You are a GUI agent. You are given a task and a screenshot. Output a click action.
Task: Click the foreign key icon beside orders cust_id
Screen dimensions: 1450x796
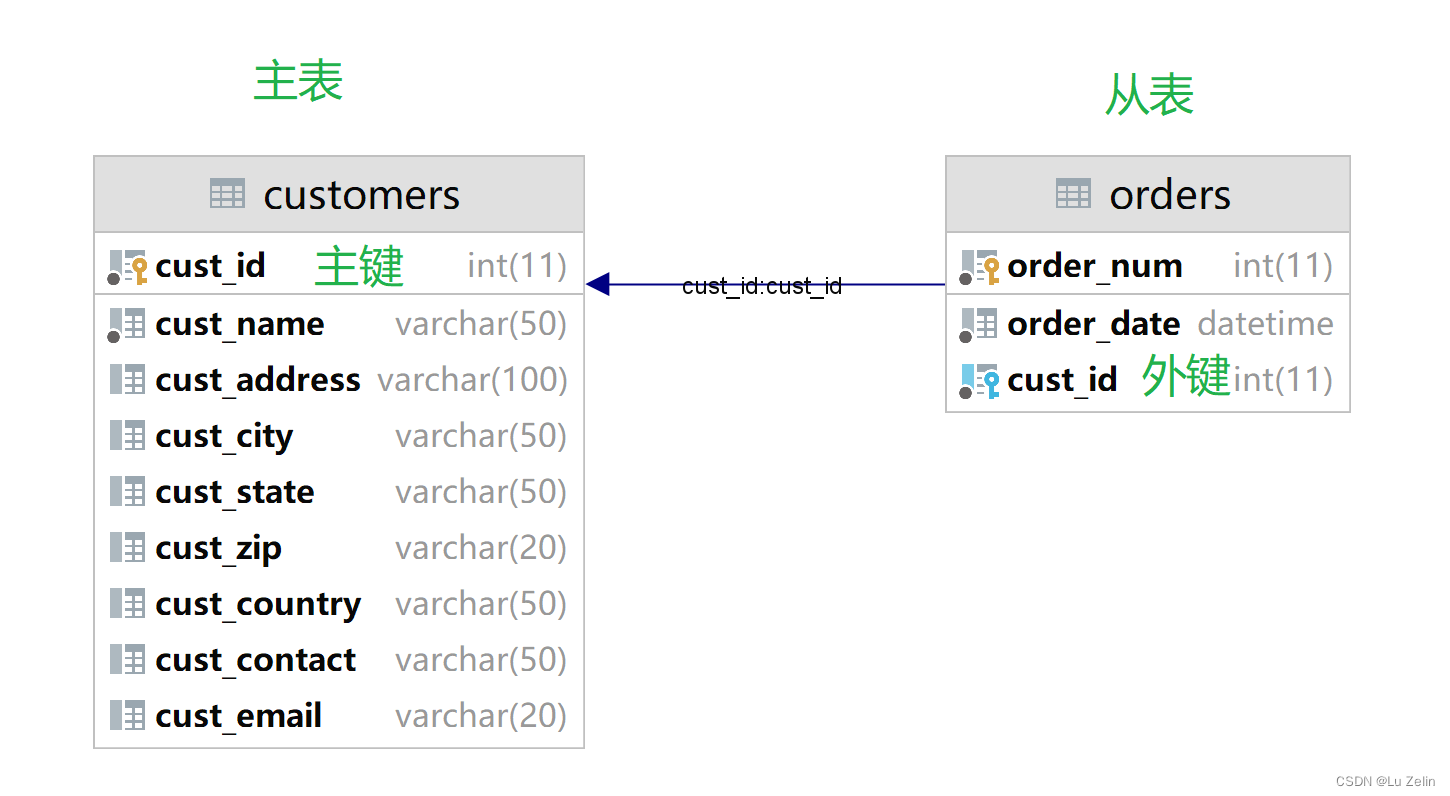[980, 381]
